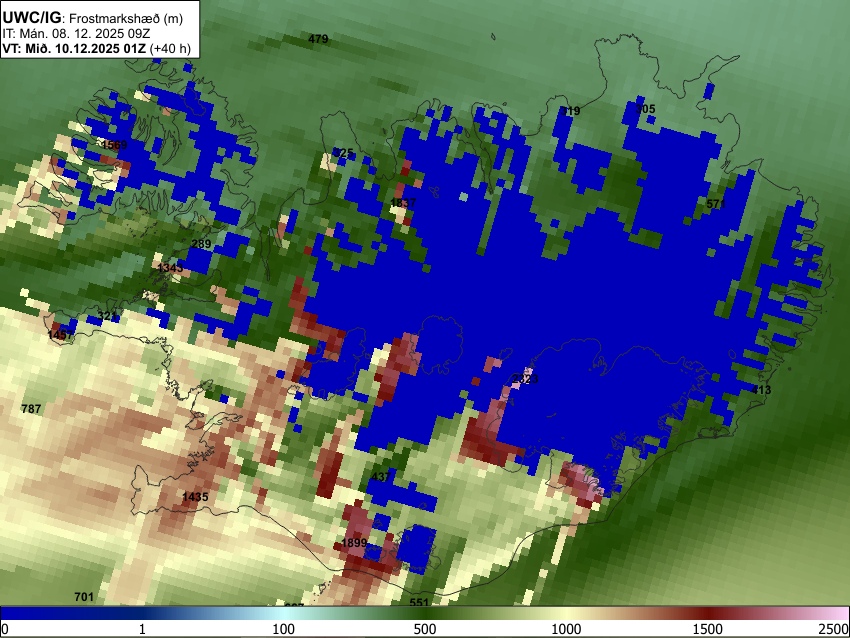Select the 289 value label
Screen dimensions: 850x638
[201, 244]
